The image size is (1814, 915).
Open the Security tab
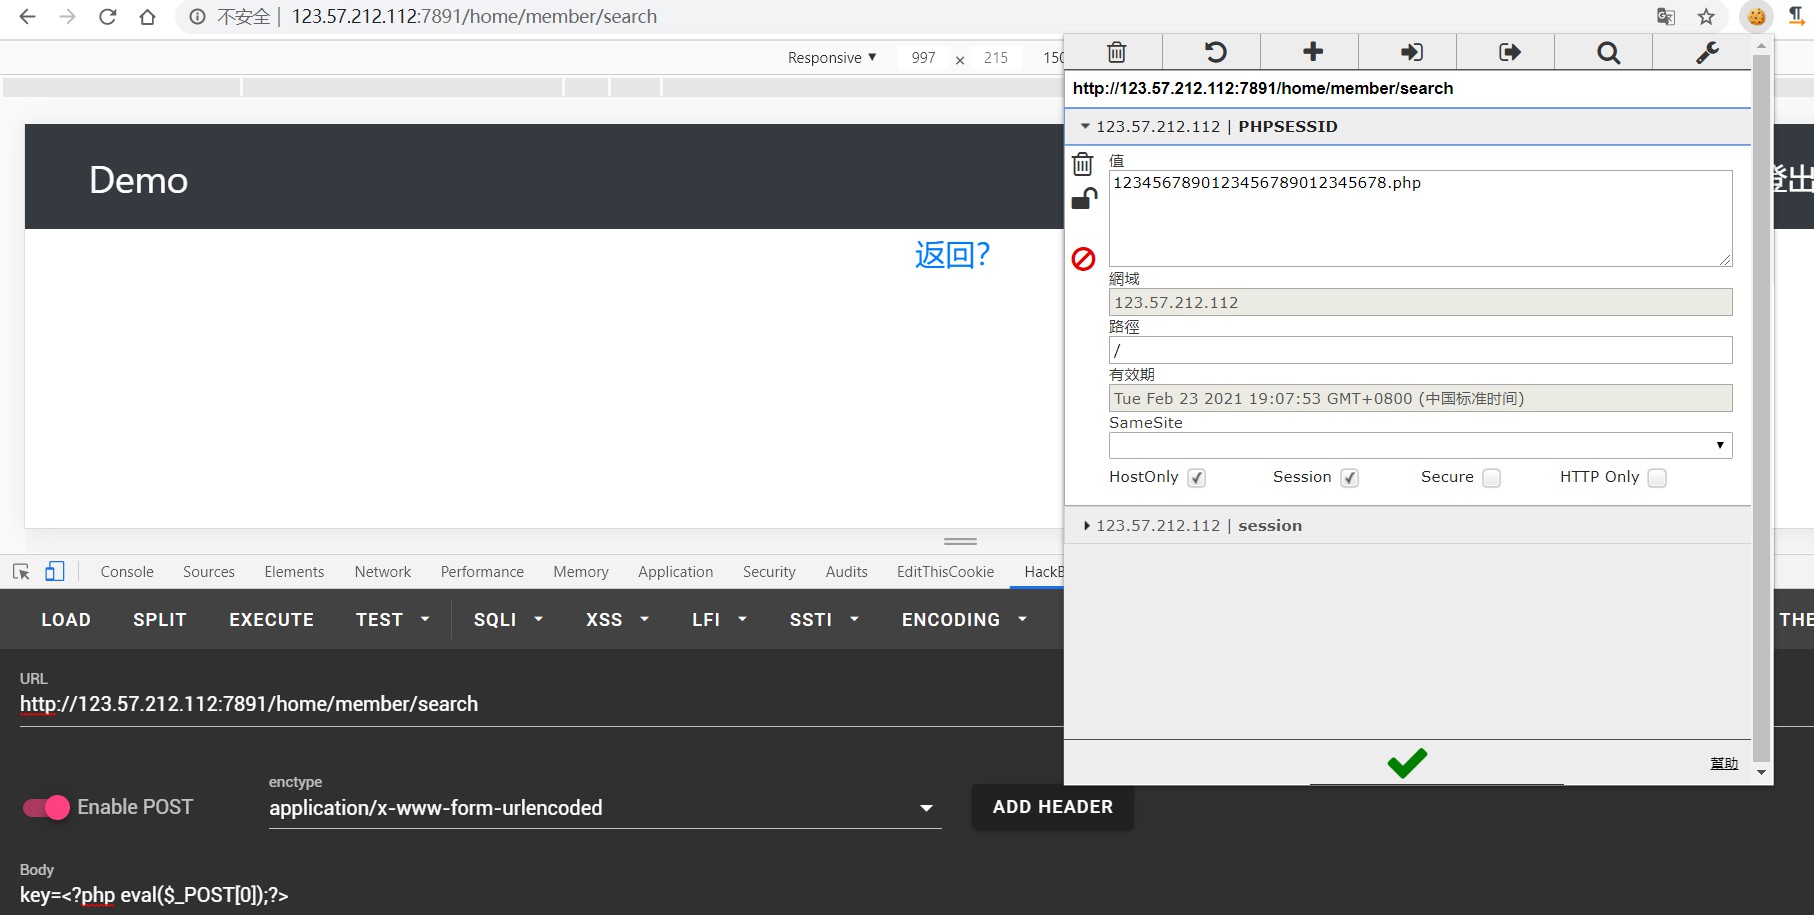pos(769,572)
